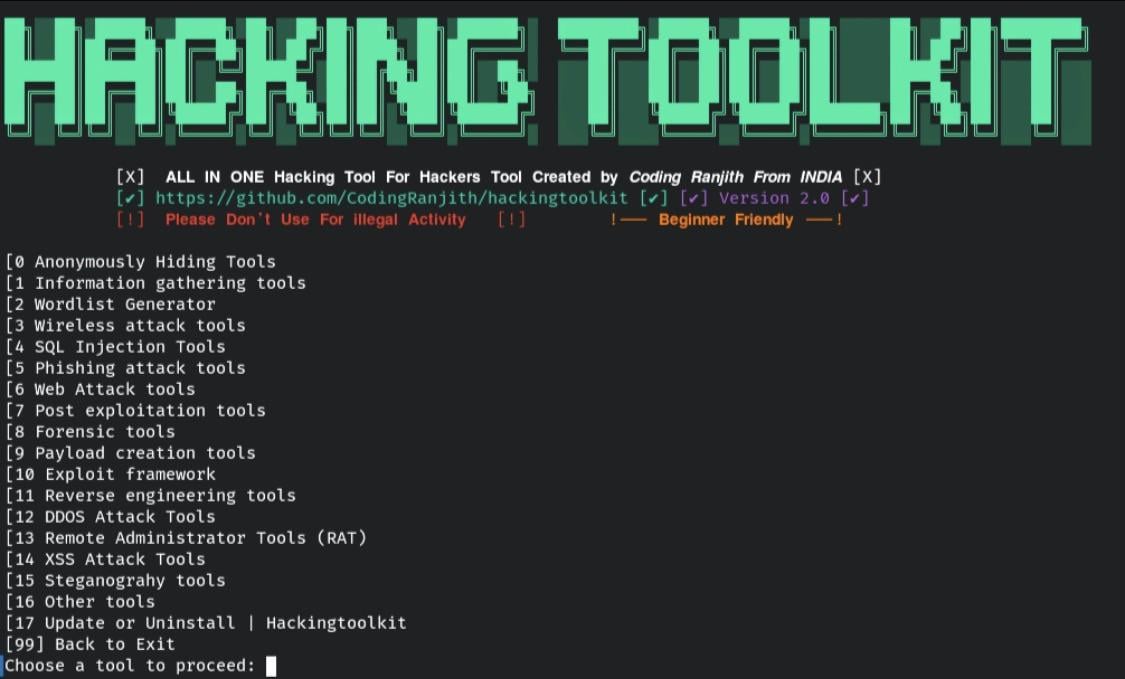
Task: Click the purple Version 2.0 label
Action: click(x=774, y=198)
